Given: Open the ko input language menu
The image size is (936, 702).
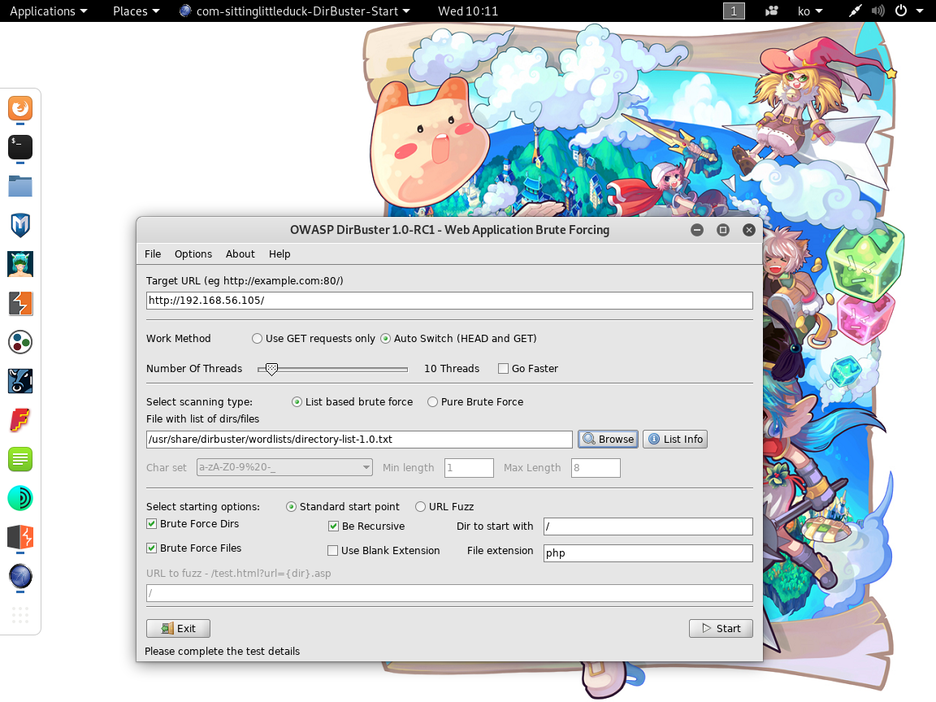Looking at the screenshot, I should (x=810, y=11).
